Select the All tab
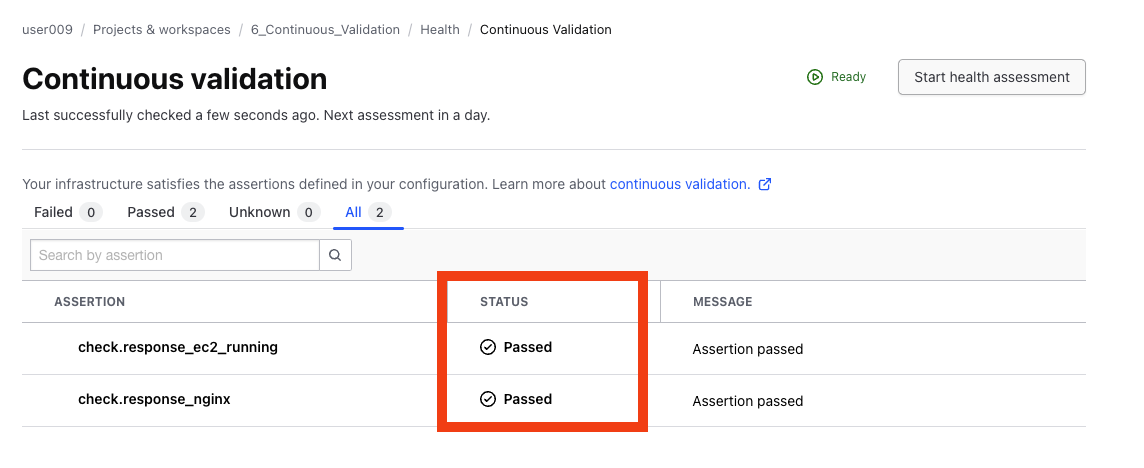Screen dimensions: 1144x468 click(367, 212)
